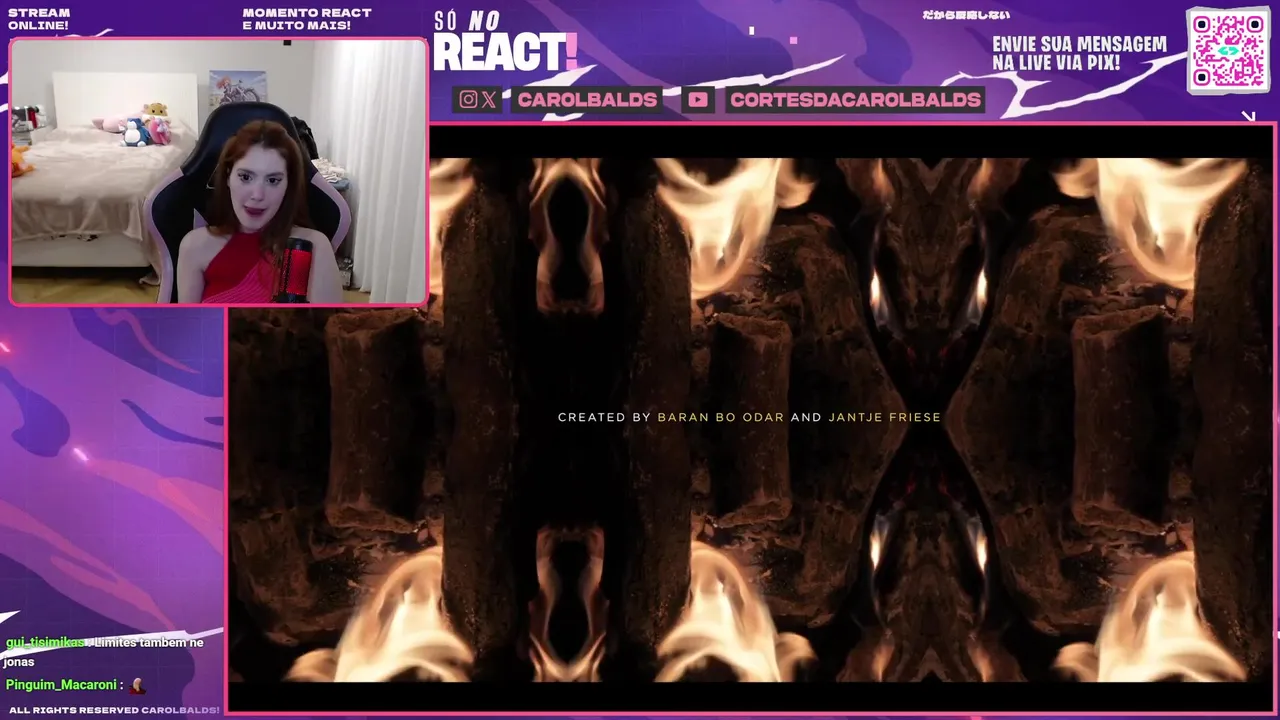Screen dimensions: 1280x720
Task: Click the YouTube icon beside CORTESDACAROLBALDS
Action: coord(698,99)
